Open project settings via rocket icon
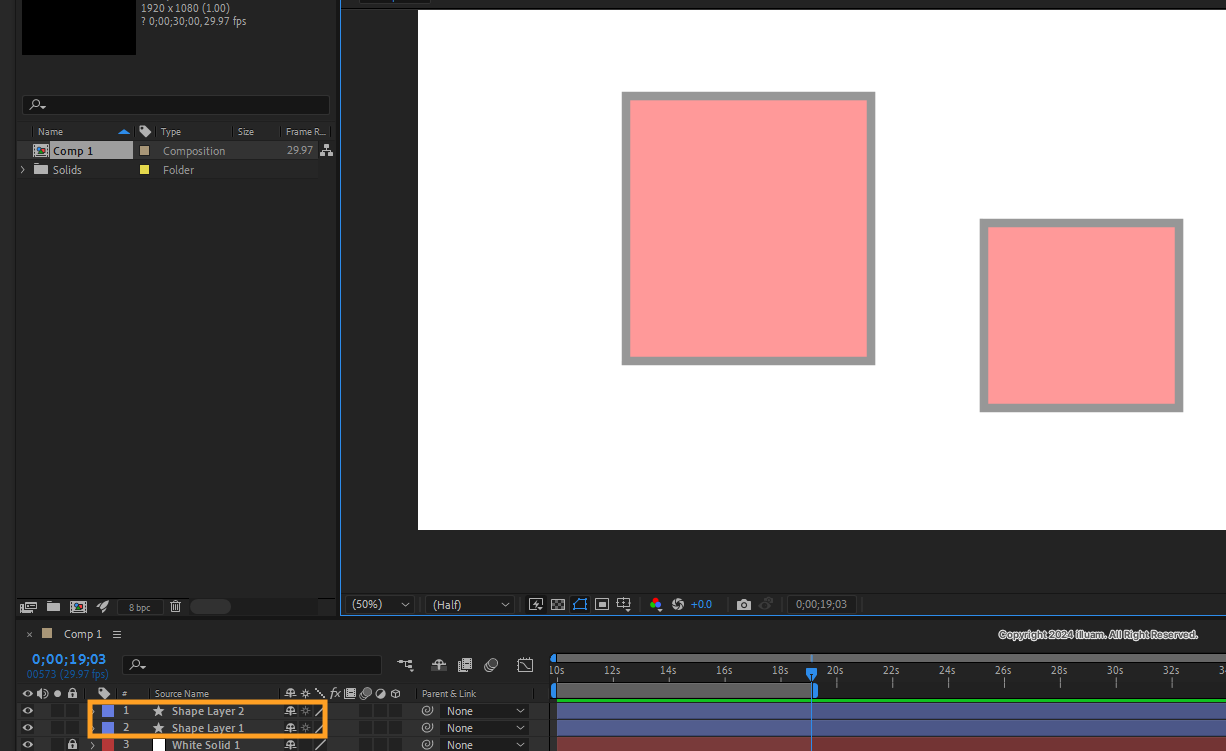Screen dimensions: 1226x751 pyautogui.click(x=102, y=606)
